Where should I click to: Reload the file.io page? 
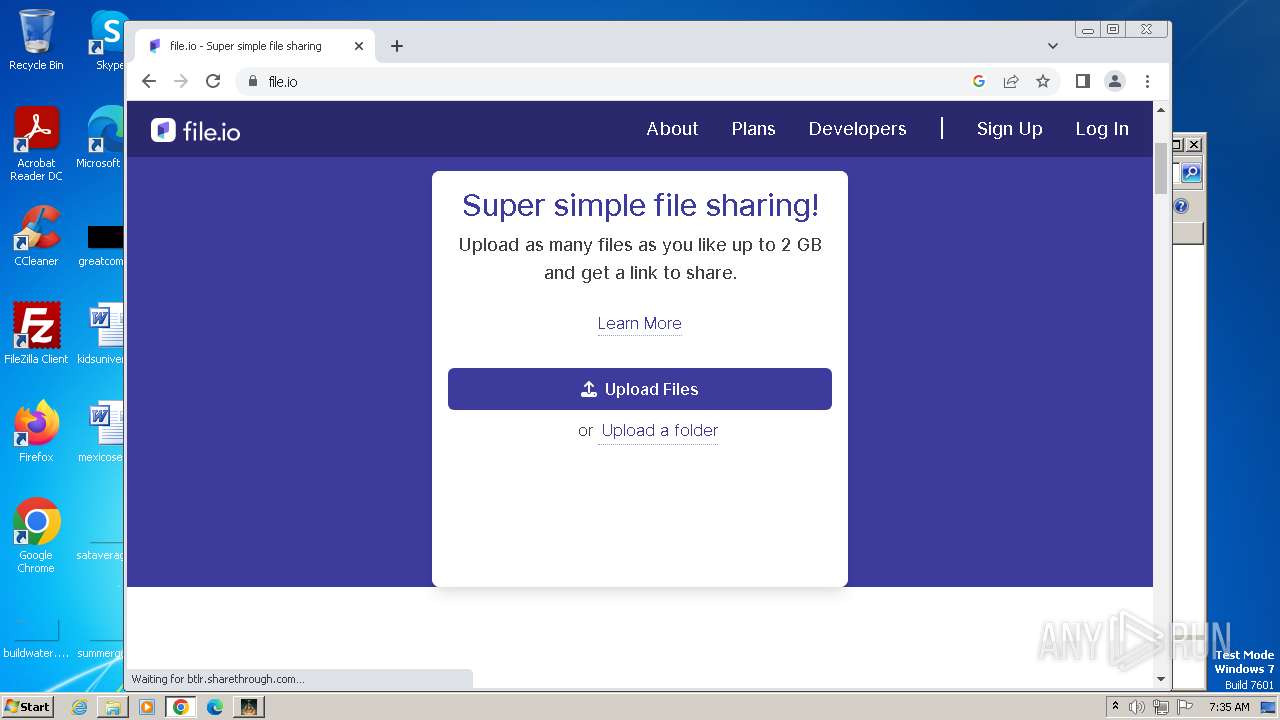213,81
